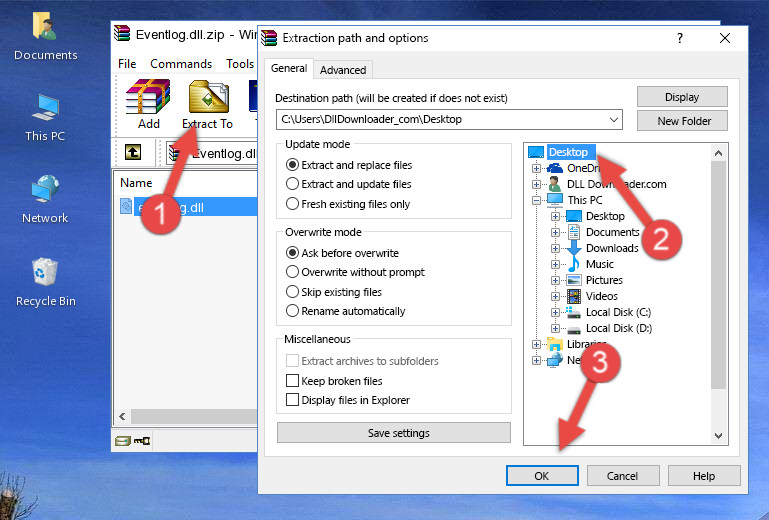Expand the Music tree node
Image resolution: width=769 pixels, height=520 pixels.
(x=555, y=264)
